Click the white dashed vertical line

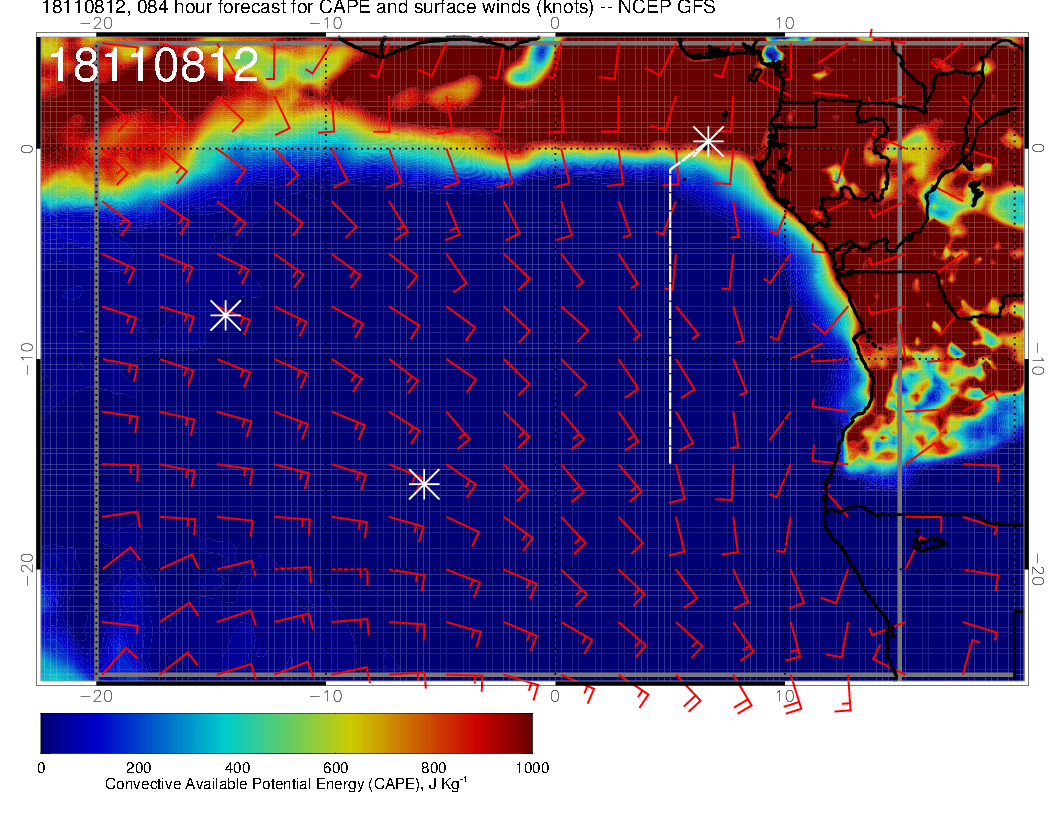pos(670,320)
